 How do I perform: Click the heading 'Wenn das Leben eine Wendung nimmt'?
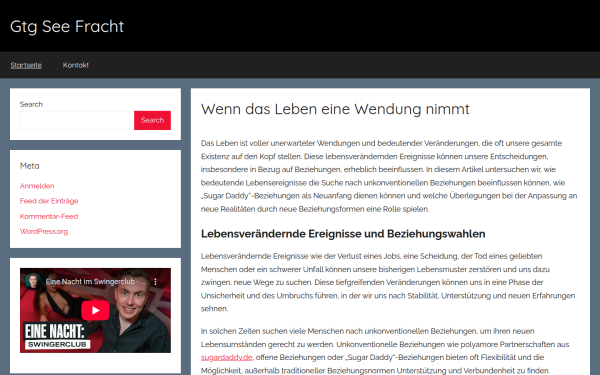(335, 109)
